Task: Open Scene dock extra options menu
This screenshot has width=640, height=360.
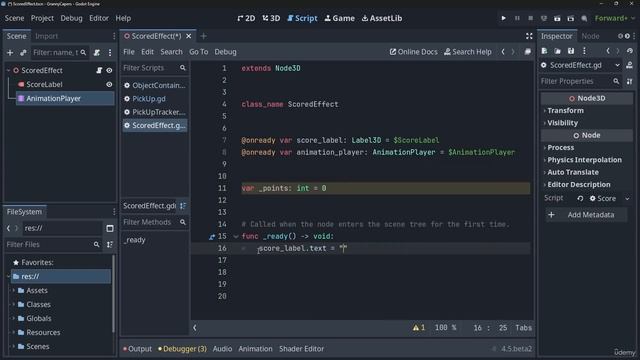Action: pyautogui.click(x=110, y=52)
